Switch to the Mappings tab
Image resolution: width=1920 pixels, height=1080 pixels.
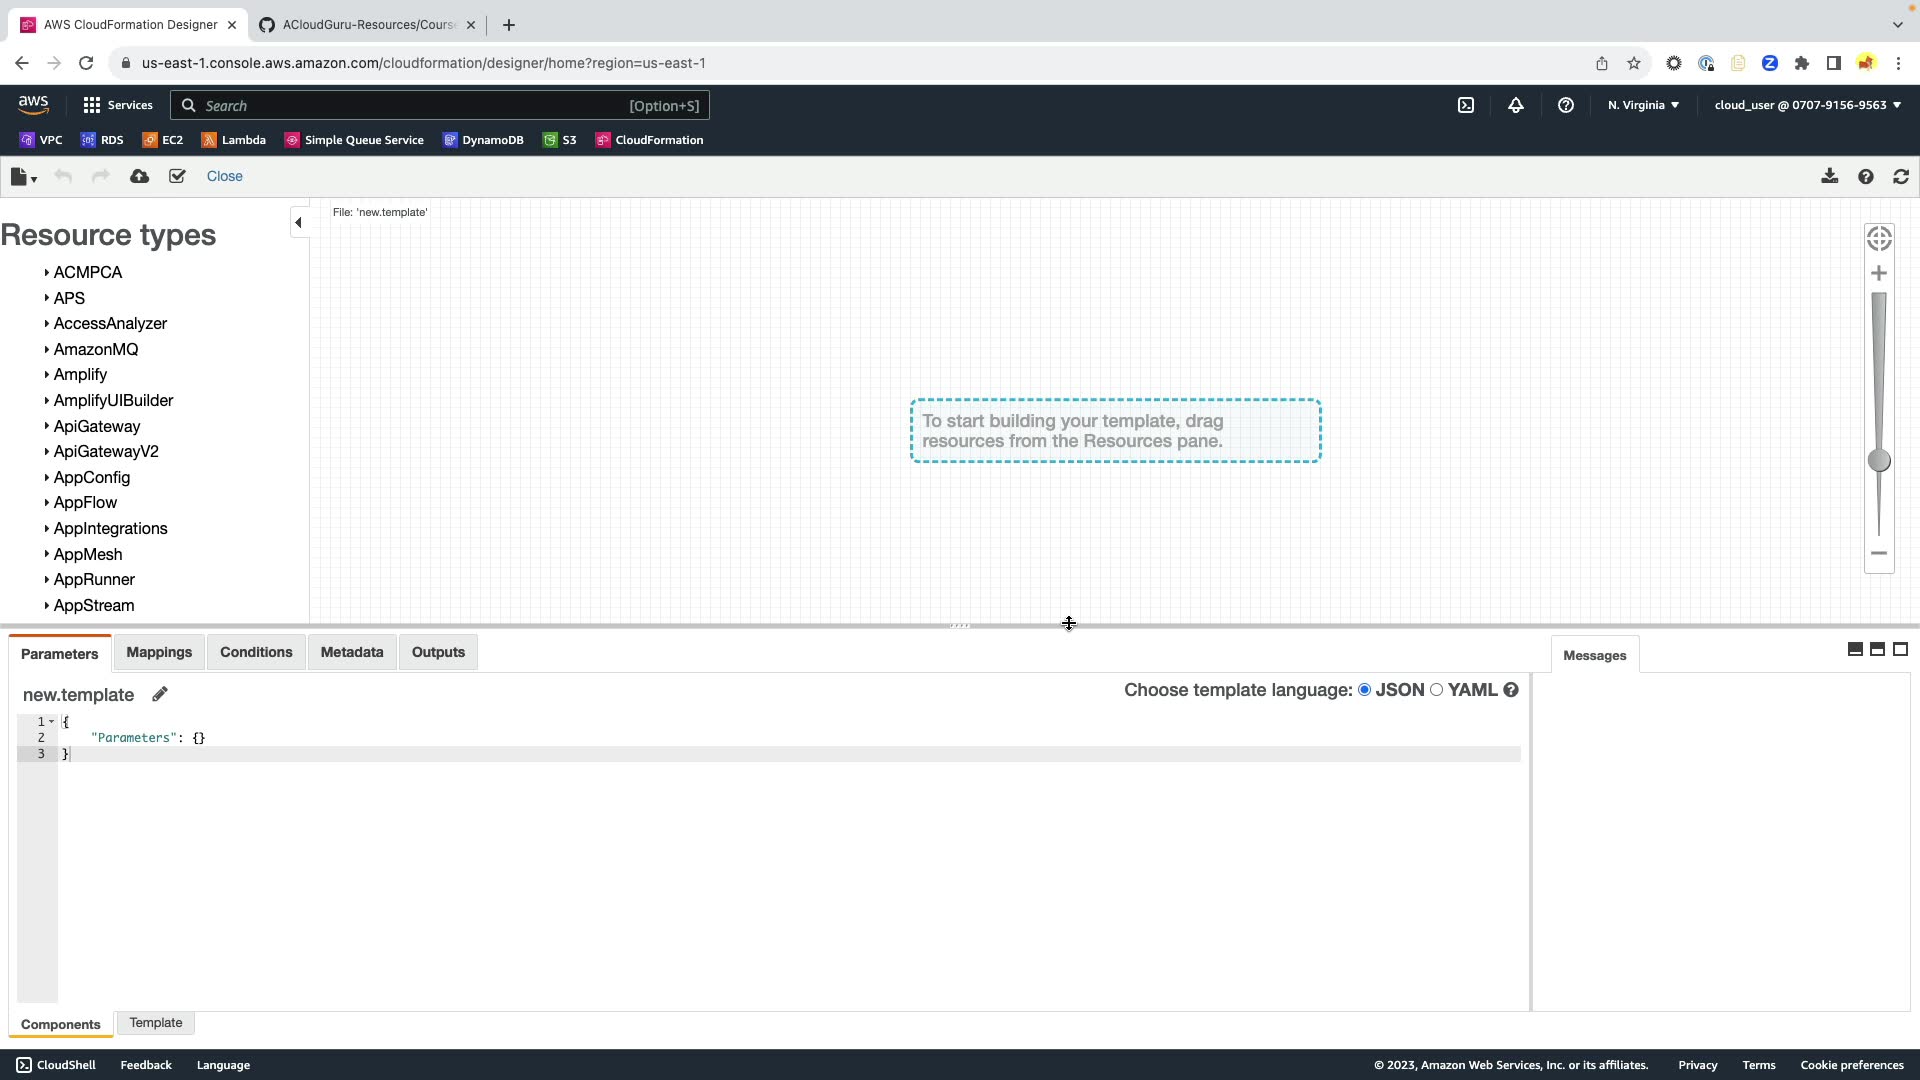pyautogui.click(x=159, y=652)
